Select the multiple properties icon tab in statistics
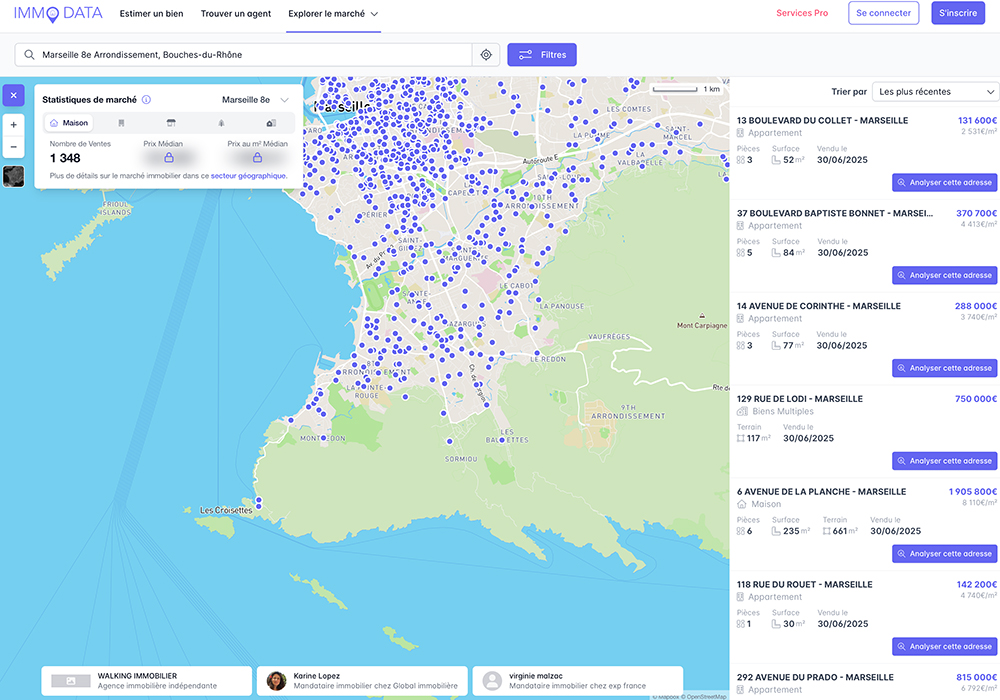Viewport: 1000px width, 700px height. pyautogui.click(x=271, y=123)
